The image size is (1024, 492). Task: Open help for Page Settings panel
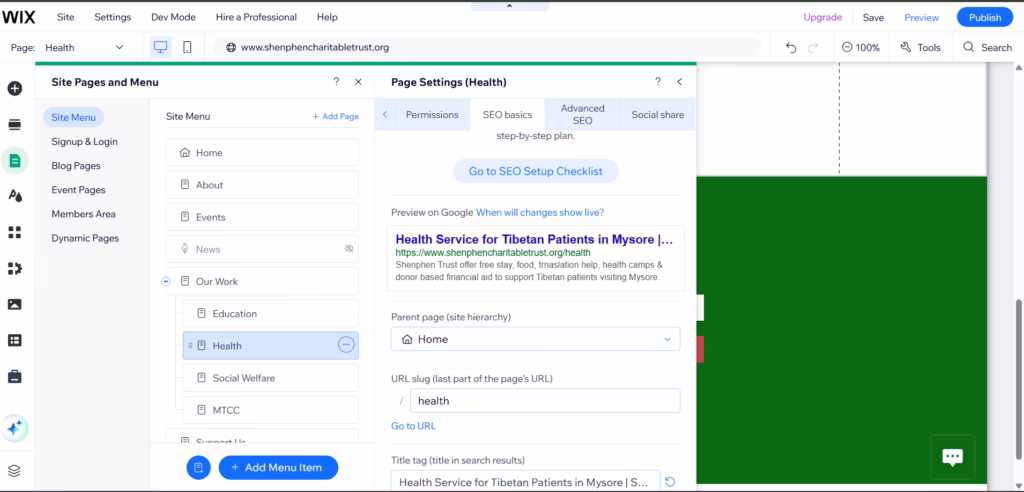[658, 82]
